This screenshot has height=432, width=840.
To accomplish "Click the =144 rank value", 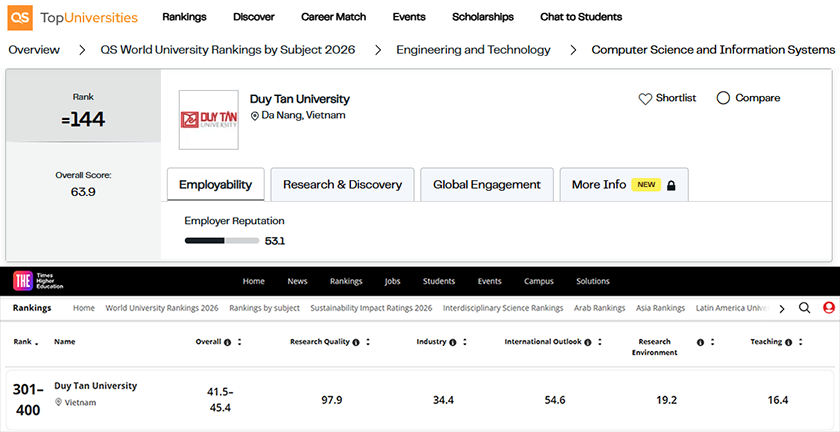I will (83, 121).
